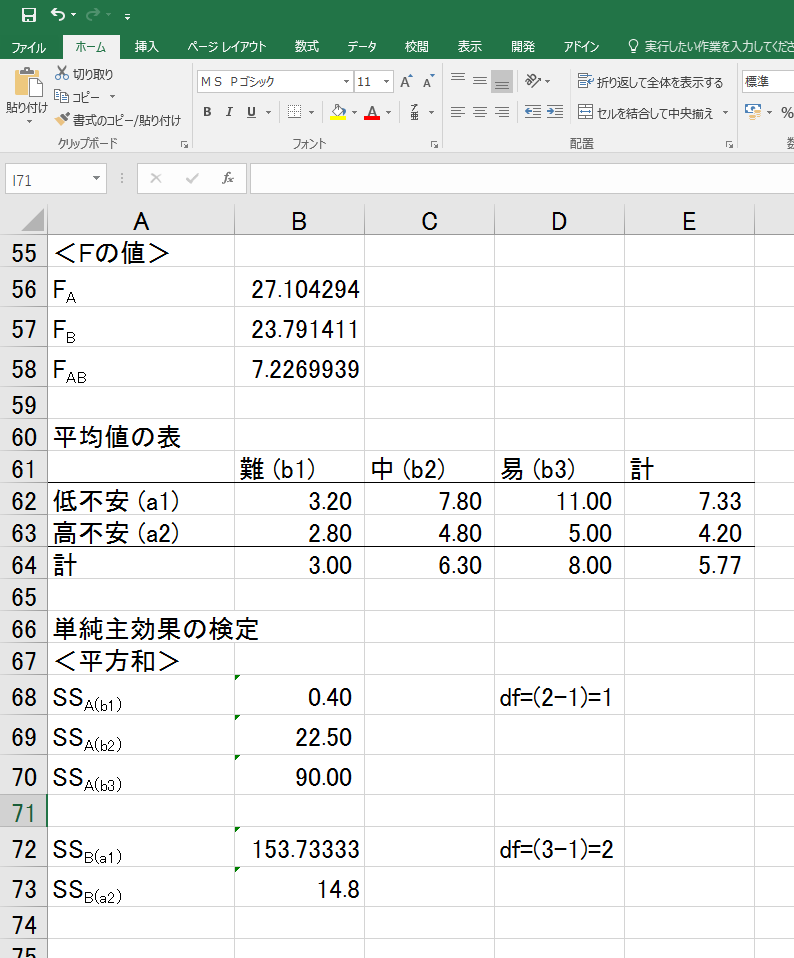Image resolution: width=794 pixels, height=958 pixels.
Task: Open the ページ レイアウト tab
Action: 227,47
